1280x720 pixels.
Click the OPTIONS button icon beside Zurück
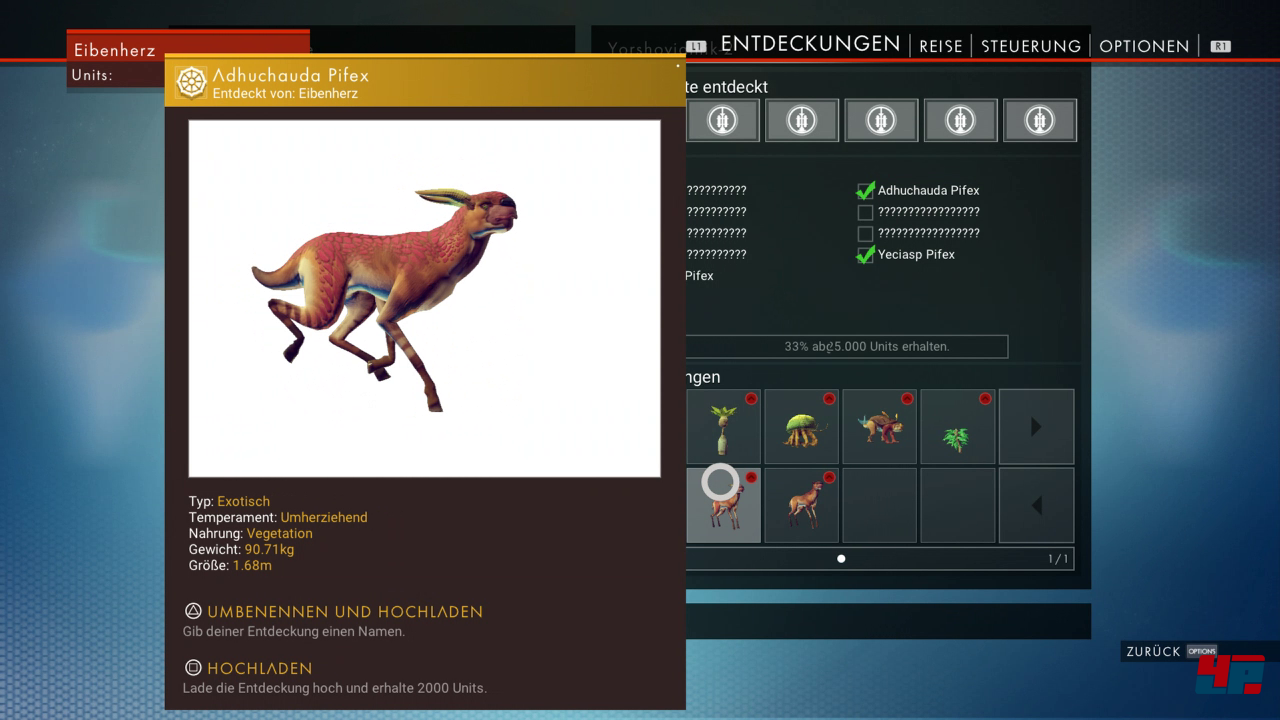coord(1202,651)
